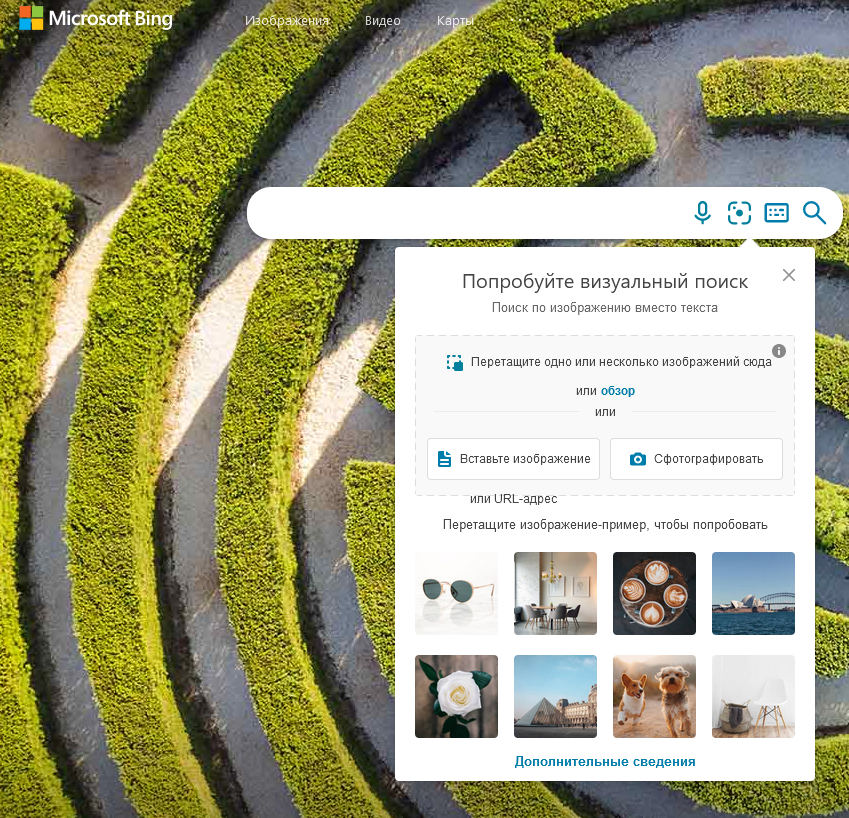849x818 pixels.
Task: Click the Microsoft Bing logo
Action: click(x=96, y=19)
